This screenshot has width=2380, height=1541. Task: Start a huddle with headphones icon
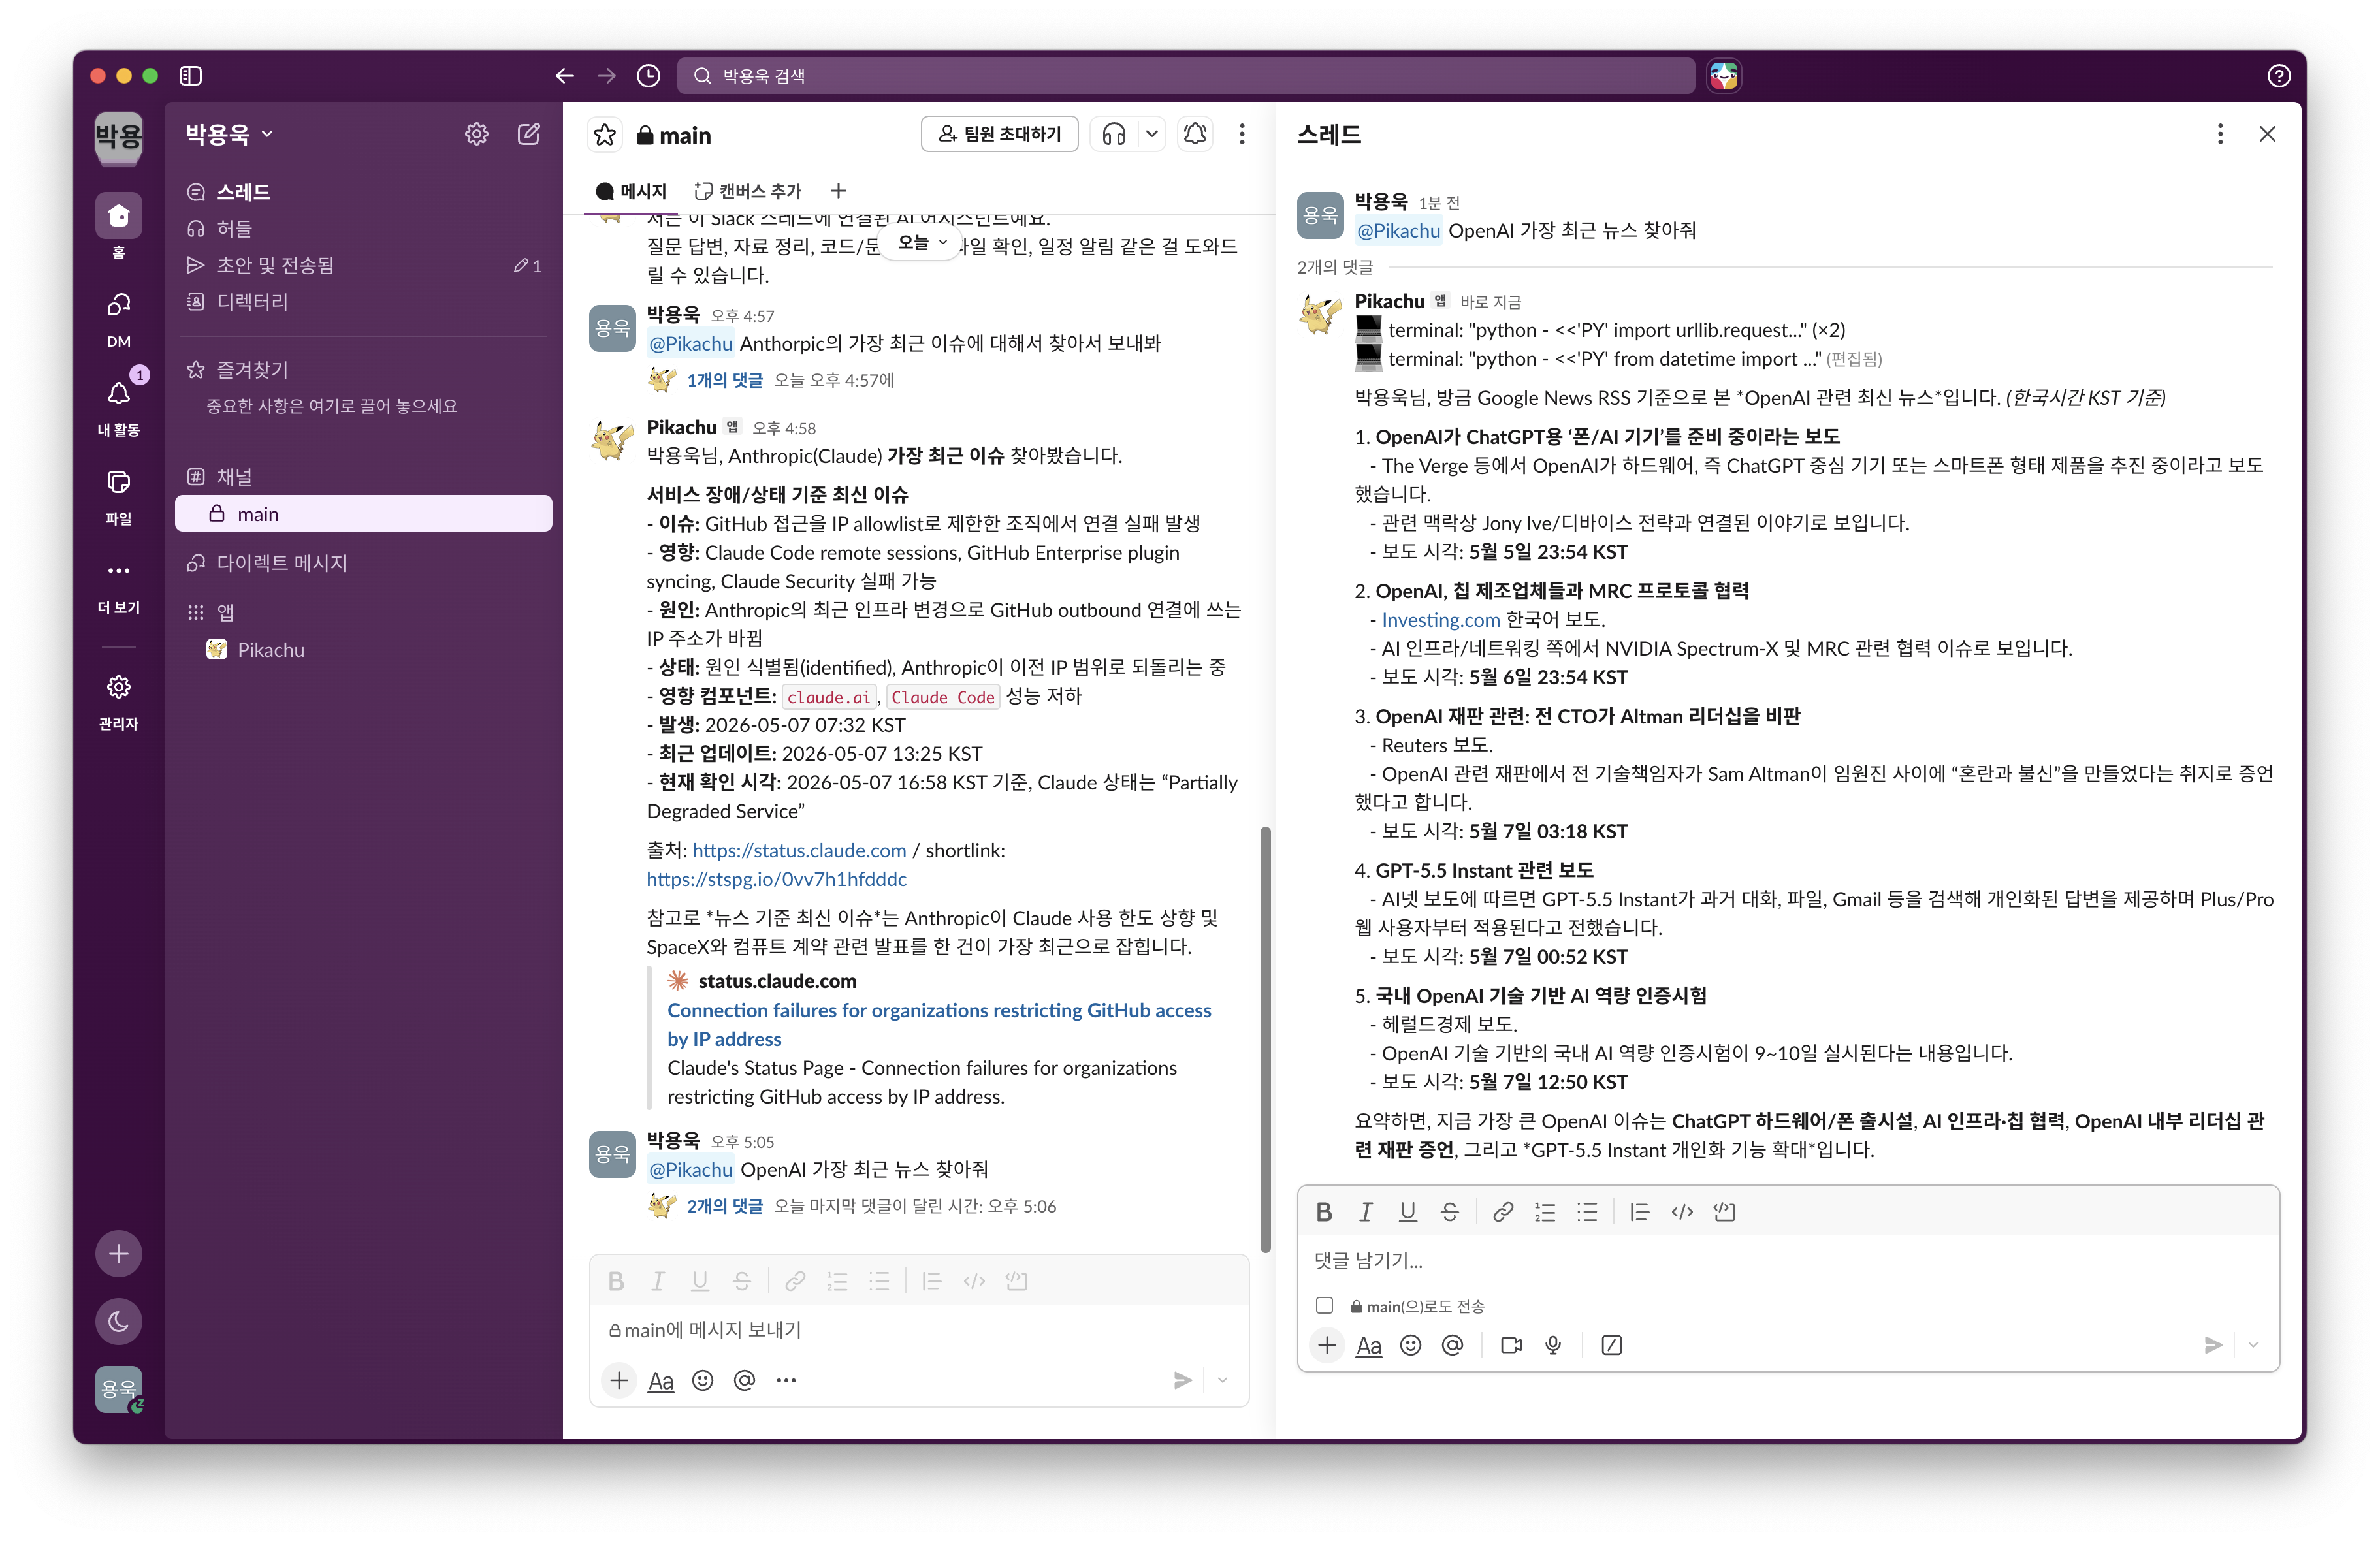coord(1114,134)
